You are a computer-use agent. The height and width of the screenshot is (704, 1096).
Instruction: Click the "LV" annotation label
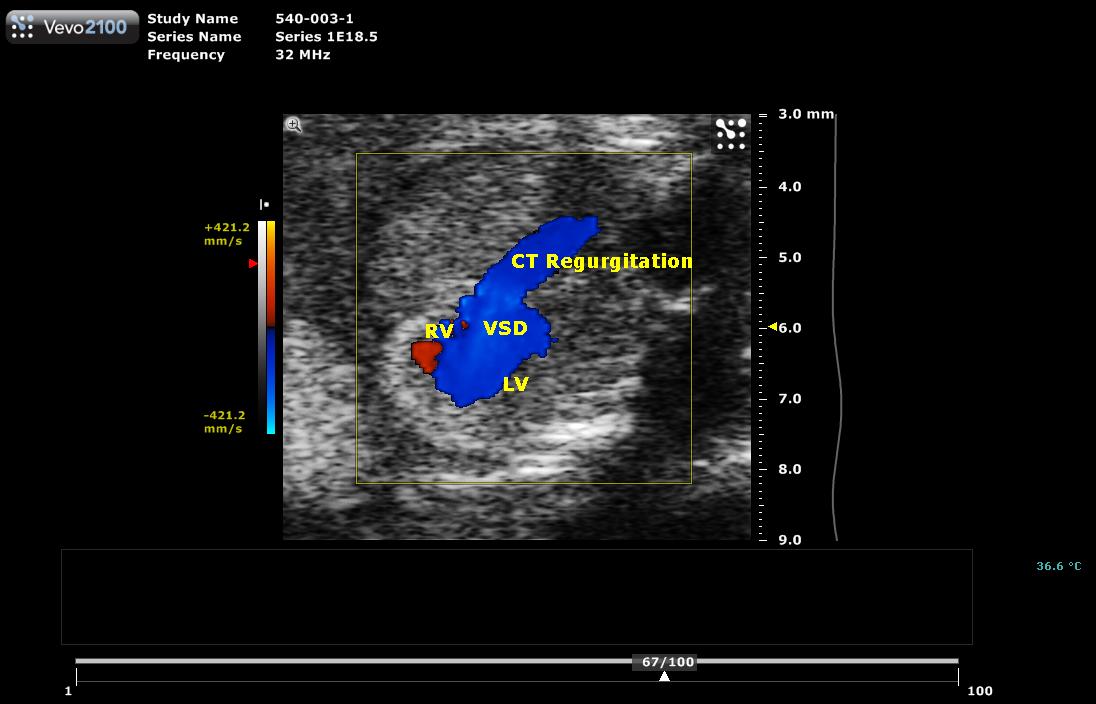515,383
